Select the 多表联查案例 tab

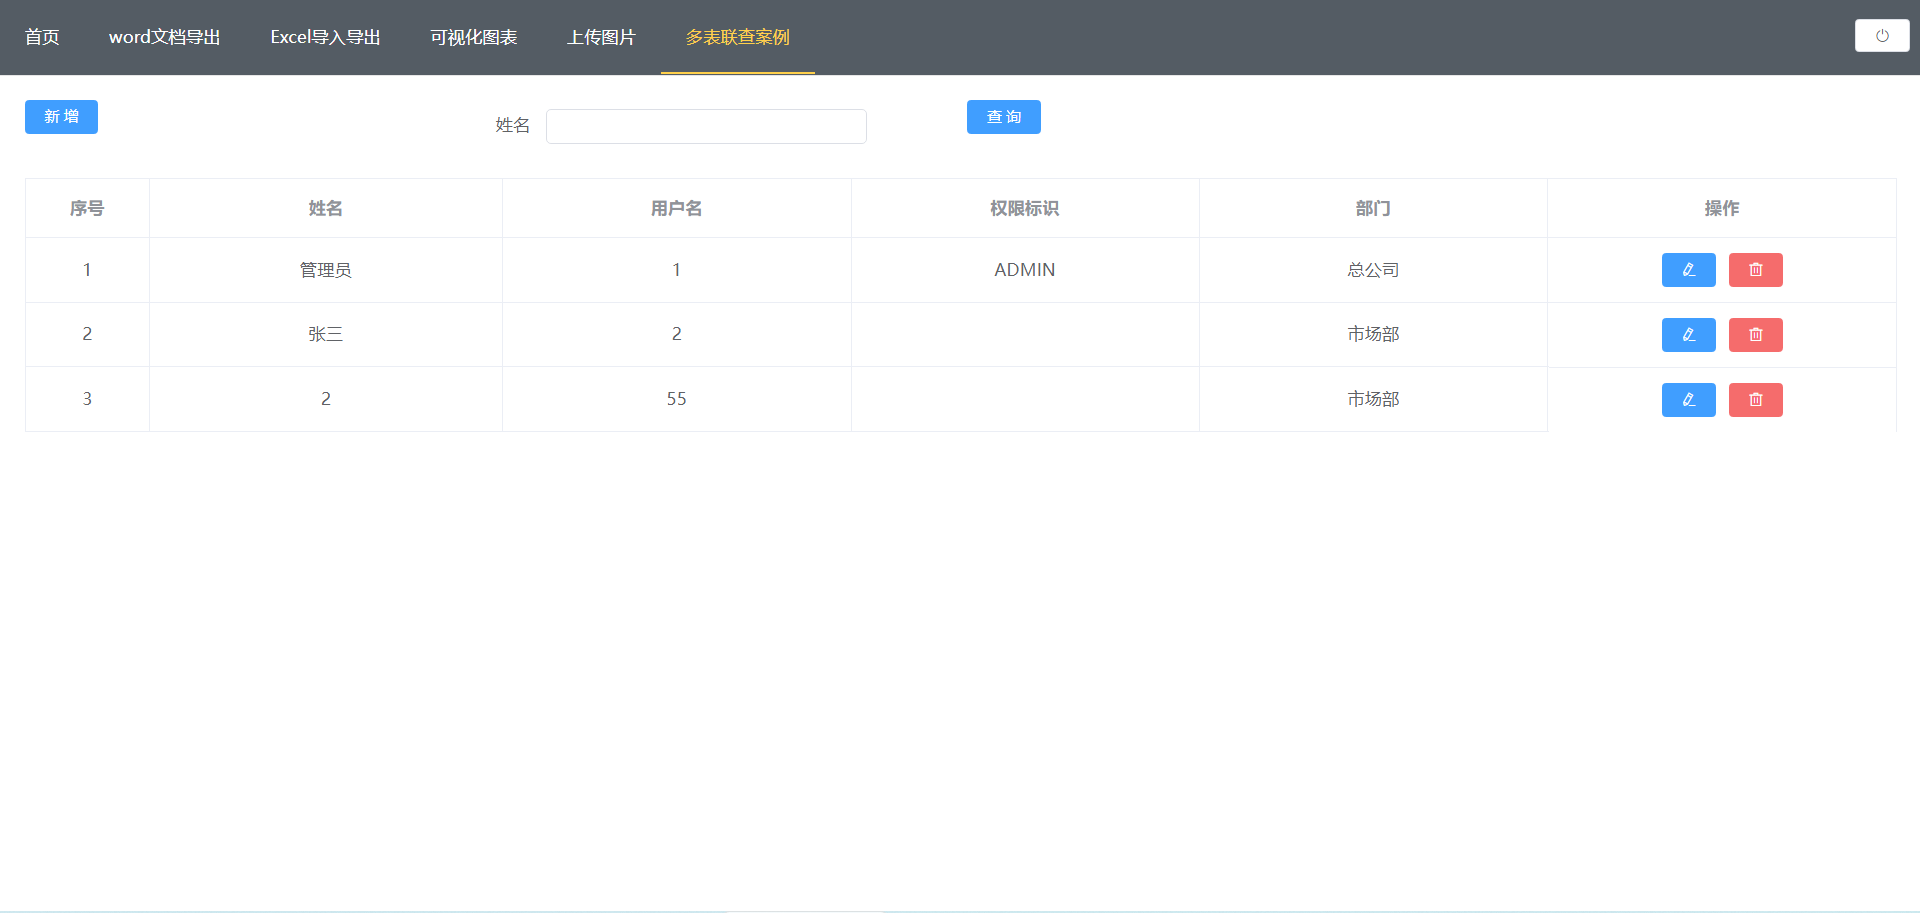[736, 37]
